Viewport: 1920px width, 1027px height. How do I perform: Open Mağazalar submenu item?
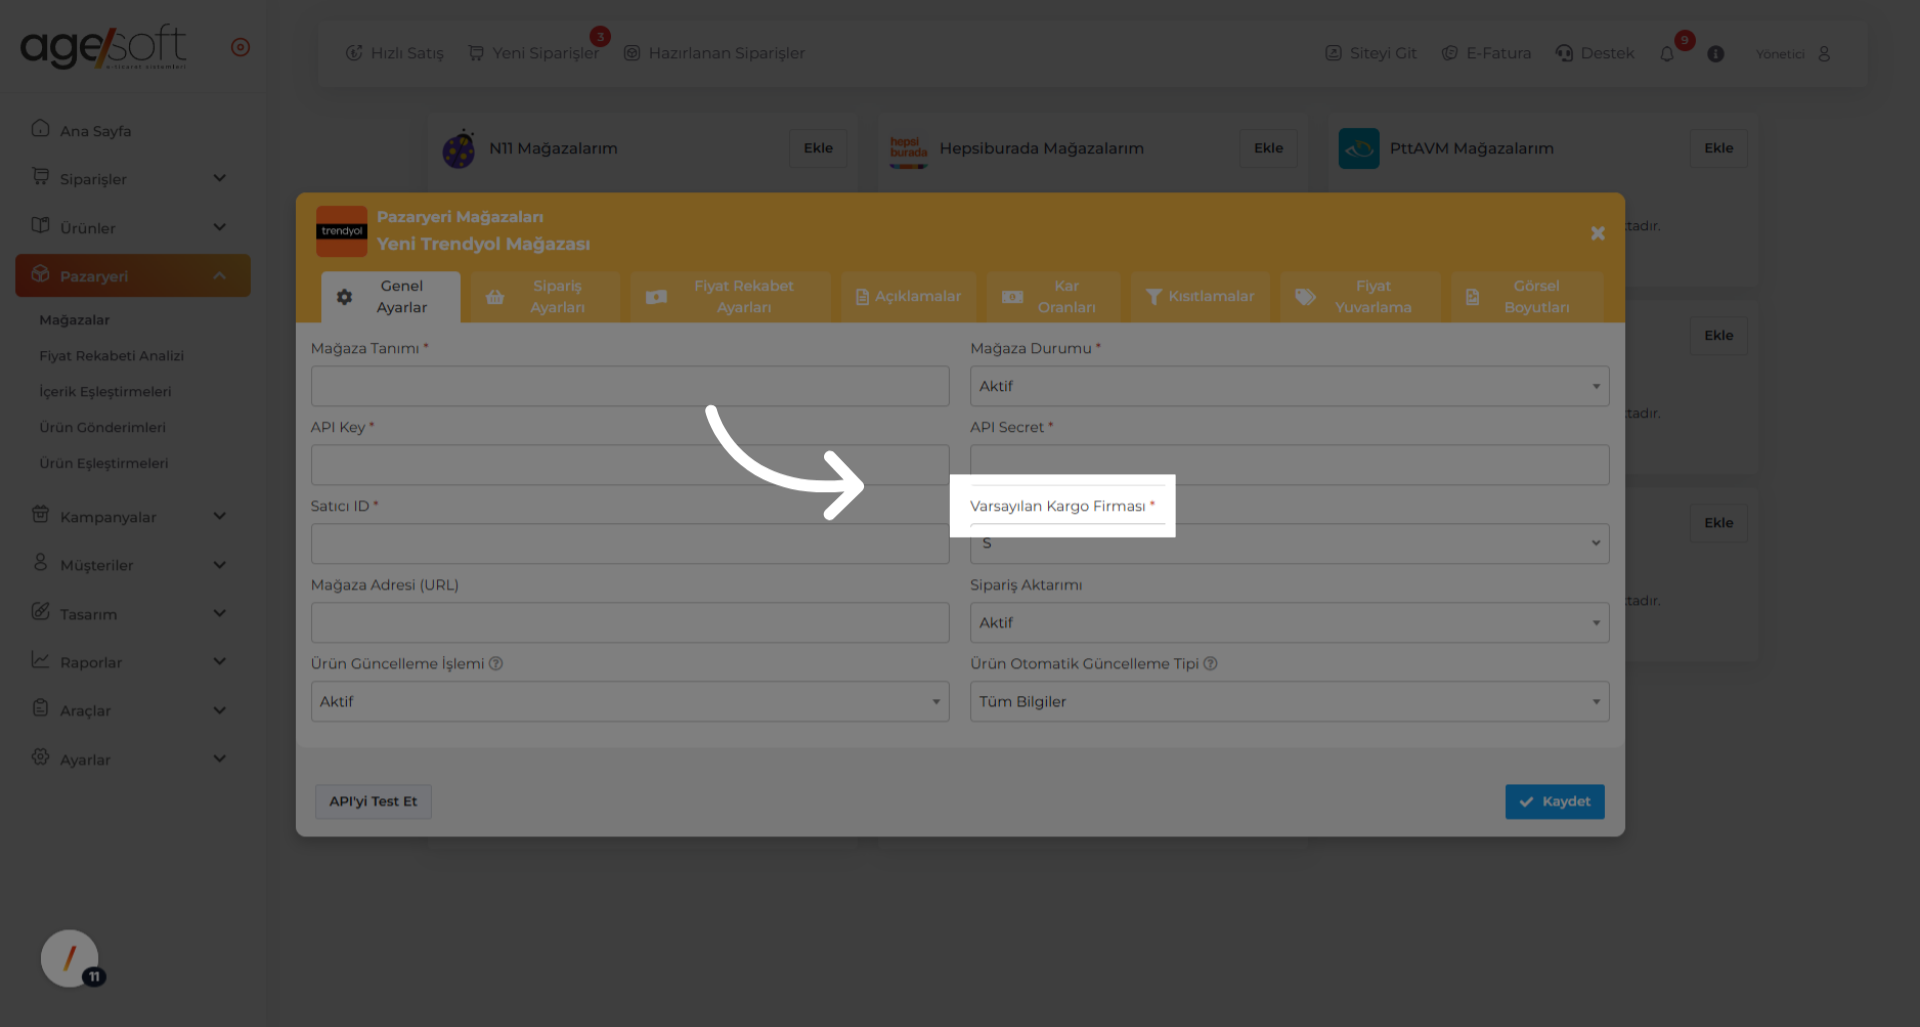click(x=74, y=320)
